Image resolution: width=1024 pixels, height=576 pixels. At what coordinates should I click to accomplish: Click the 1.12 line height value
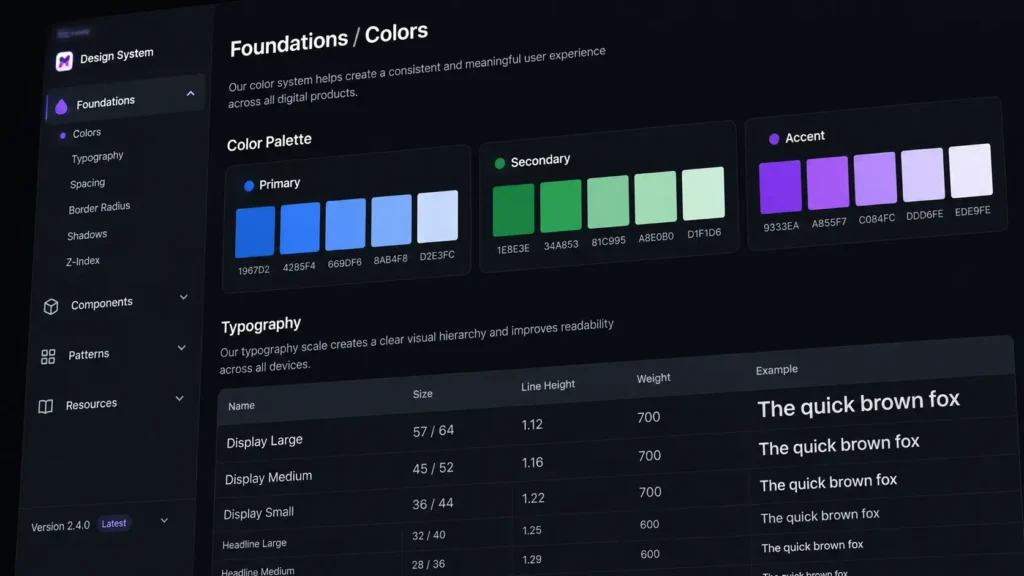532,425
